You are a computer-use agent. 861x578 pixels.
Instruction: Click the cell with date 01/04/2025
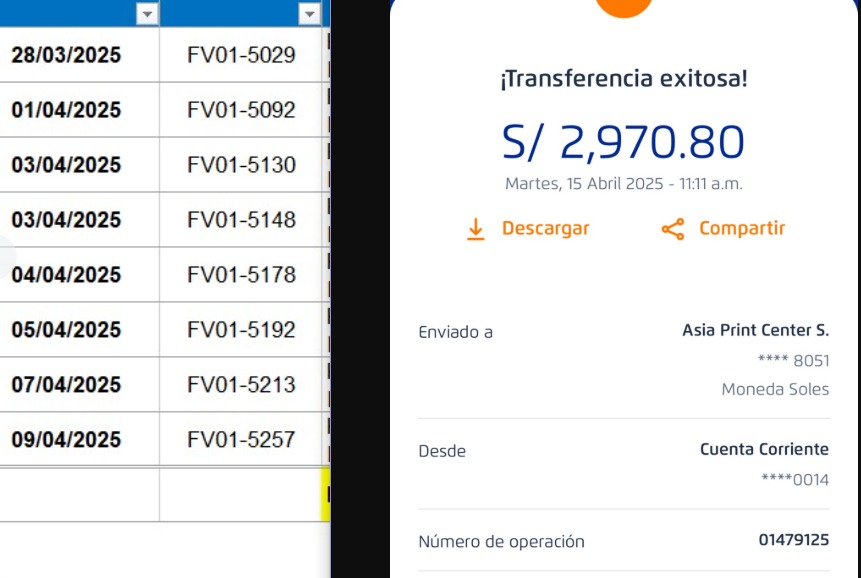coord(66,110)
